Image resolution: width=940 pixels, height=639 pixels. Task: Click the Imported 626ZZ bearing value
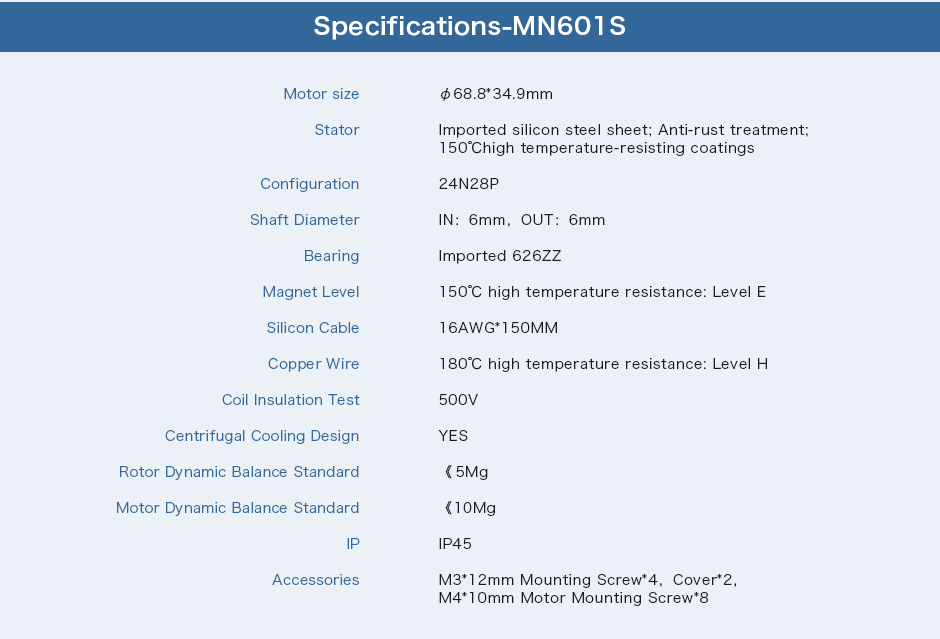point(500,256)
